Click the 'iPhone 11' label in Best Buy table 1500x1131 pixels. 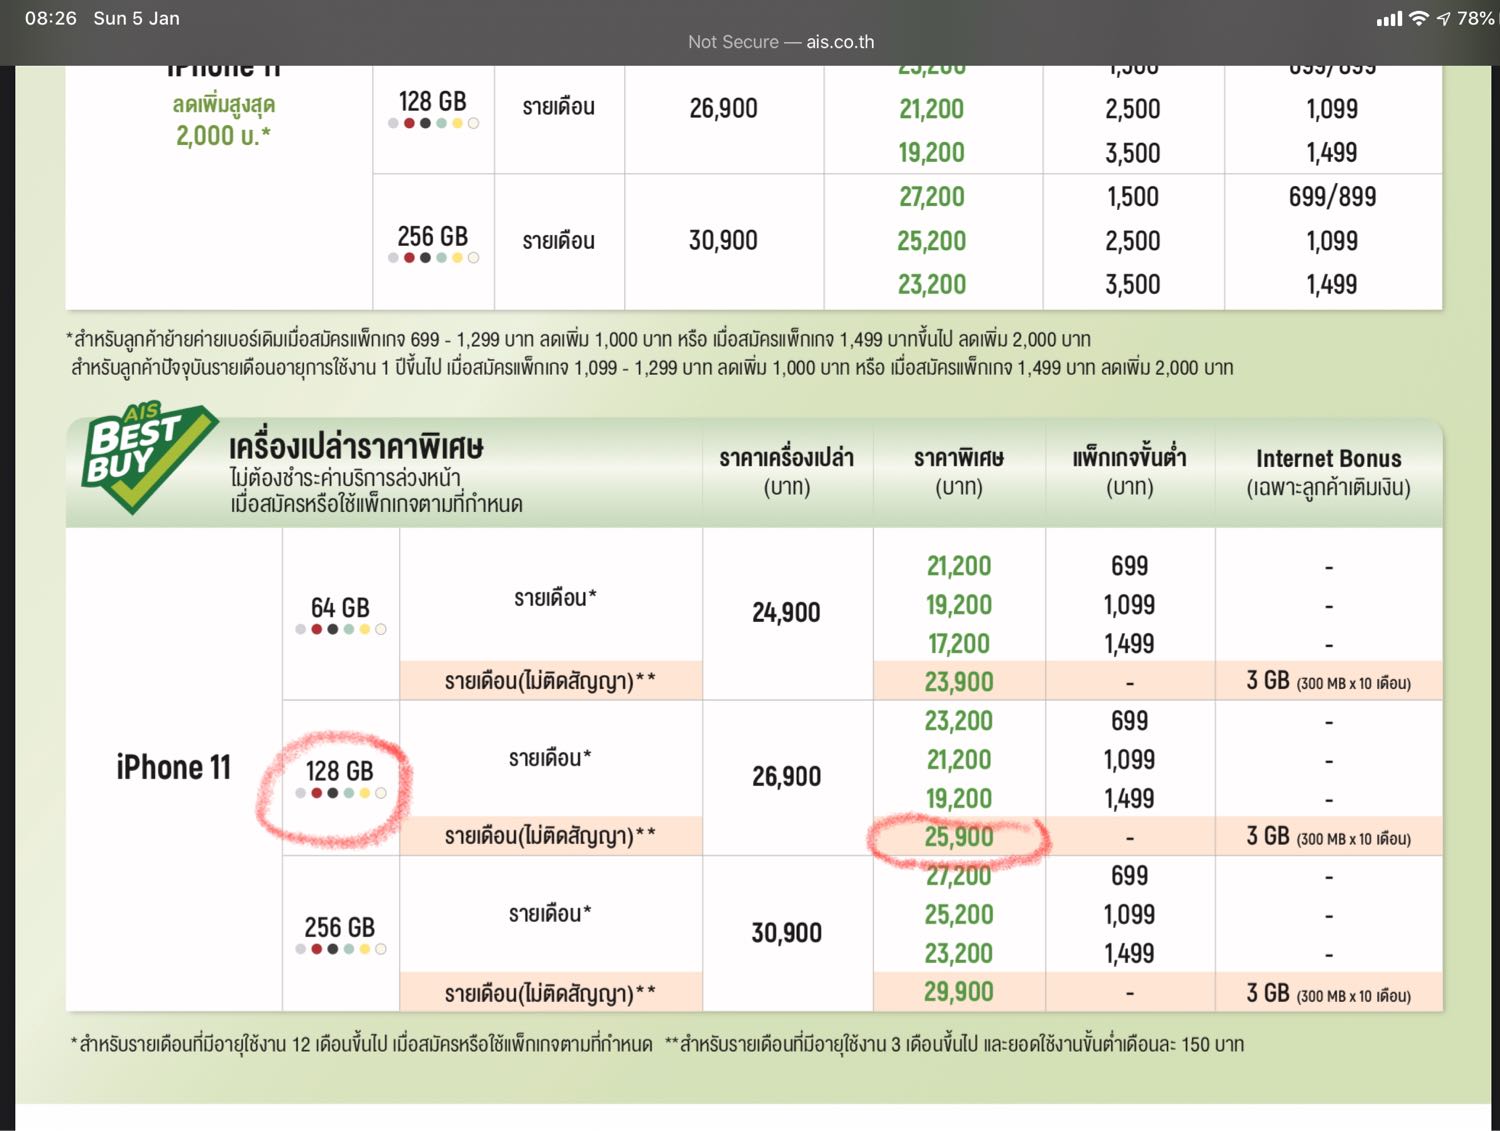click(173, 768)
